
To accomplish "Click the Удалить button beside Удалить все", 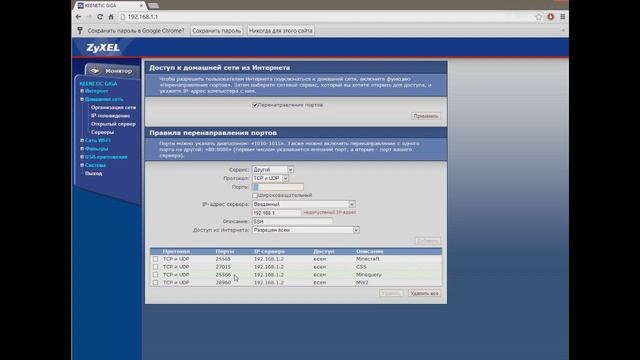I will pyautogui.click(x=391, y=293).
